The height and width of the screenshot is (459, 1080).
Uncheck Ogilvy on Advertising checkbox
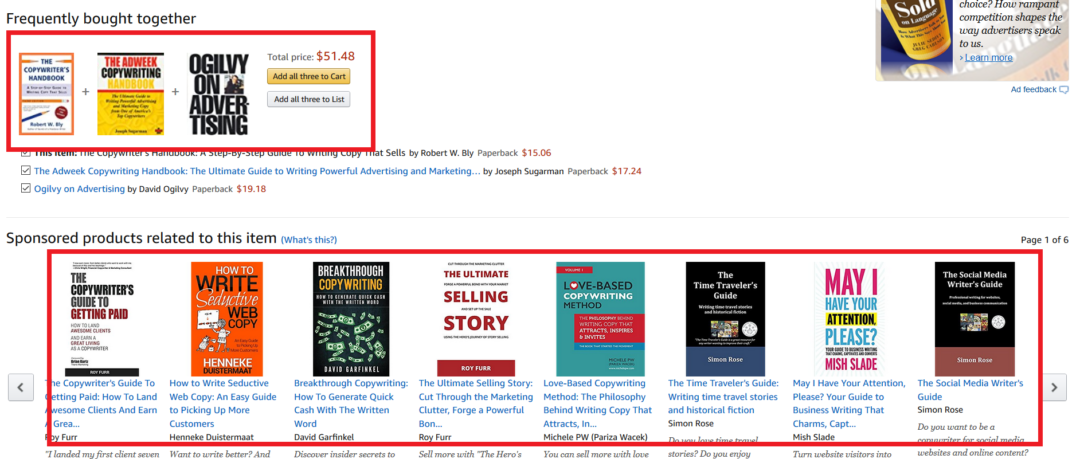25,188
